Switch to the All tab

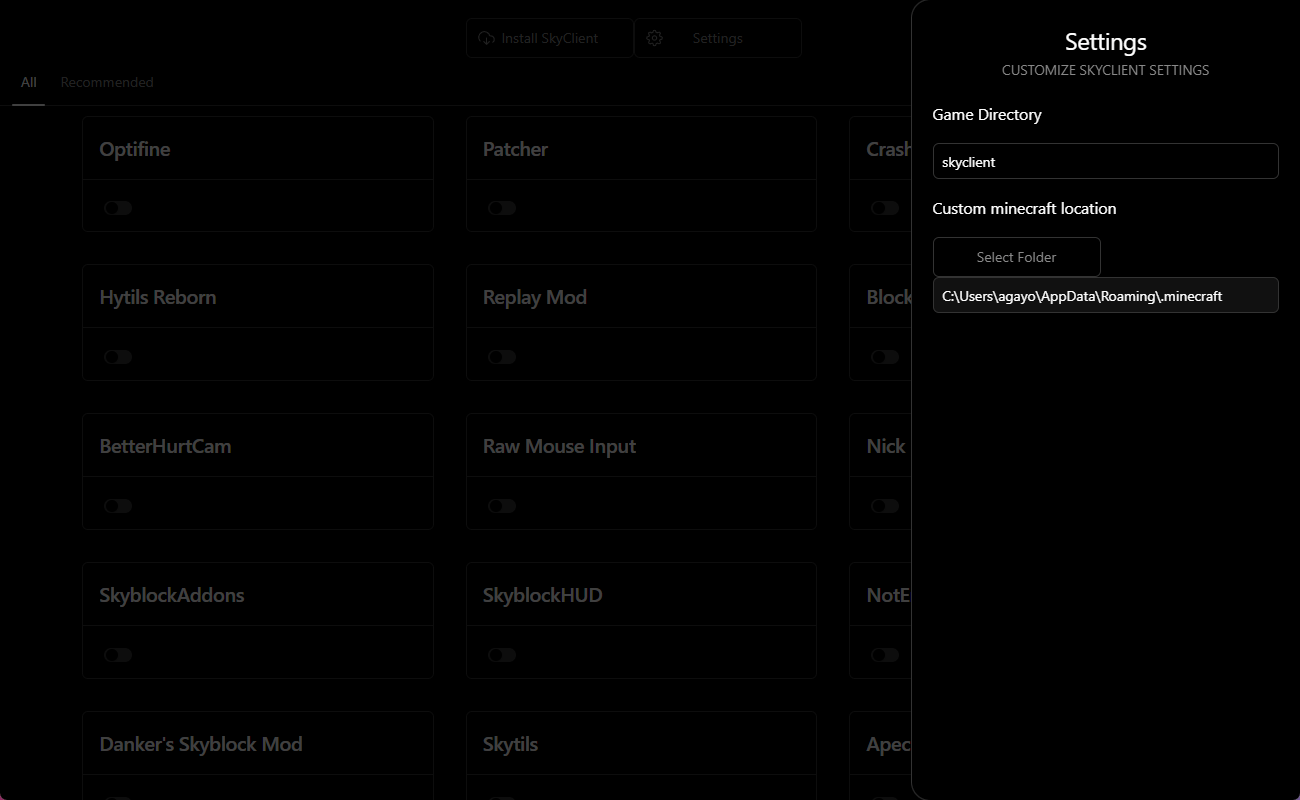[29, 82]
